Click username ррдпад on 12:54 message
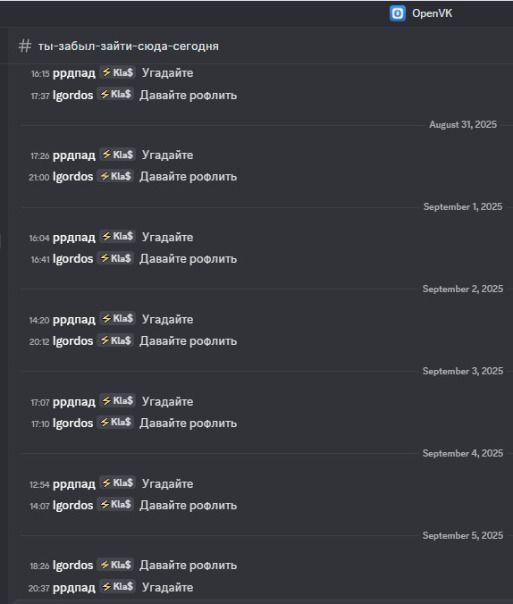Image resolution: width=513 pixels, height=604 pixels. pyautogui.click(x=74, y=484)
